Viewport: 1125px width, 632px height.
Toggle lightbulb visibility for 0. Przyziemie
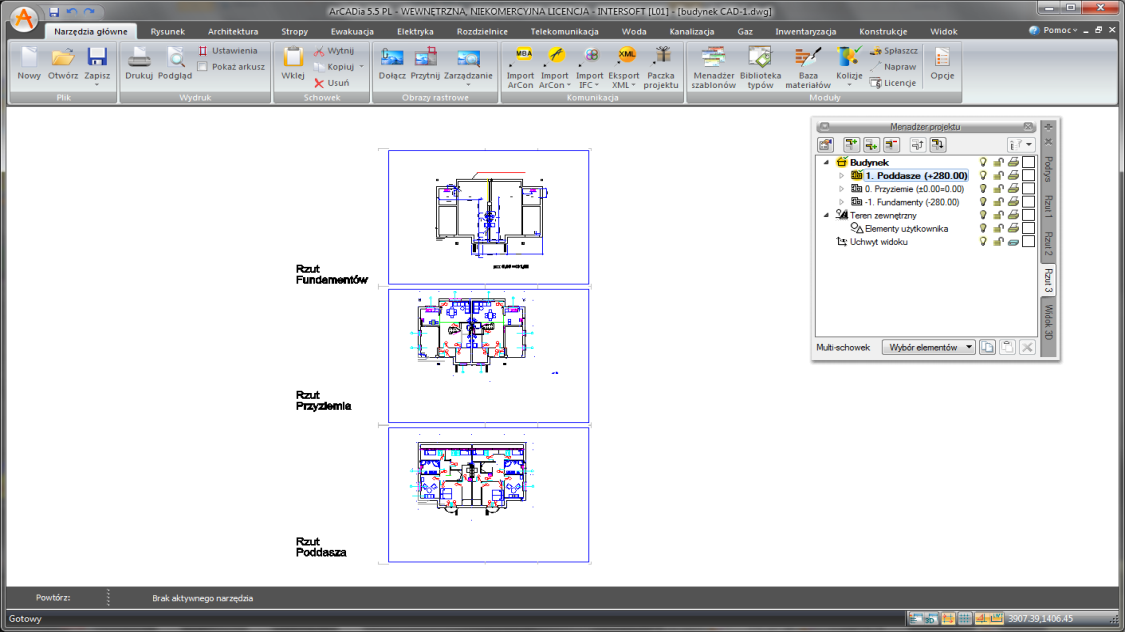pos(983,189)
